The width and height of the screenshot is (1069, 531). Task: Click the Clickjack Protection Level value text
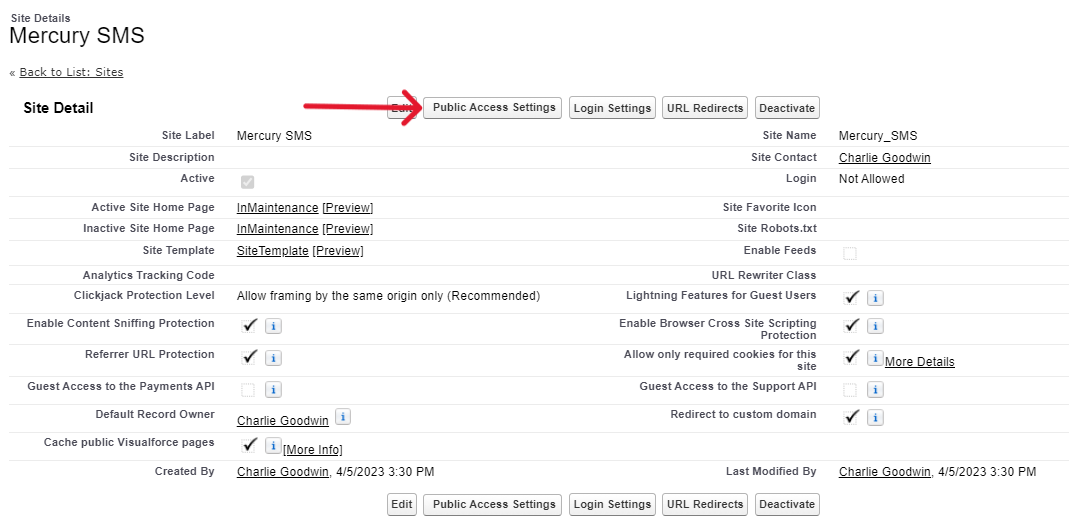click(388, 297)
